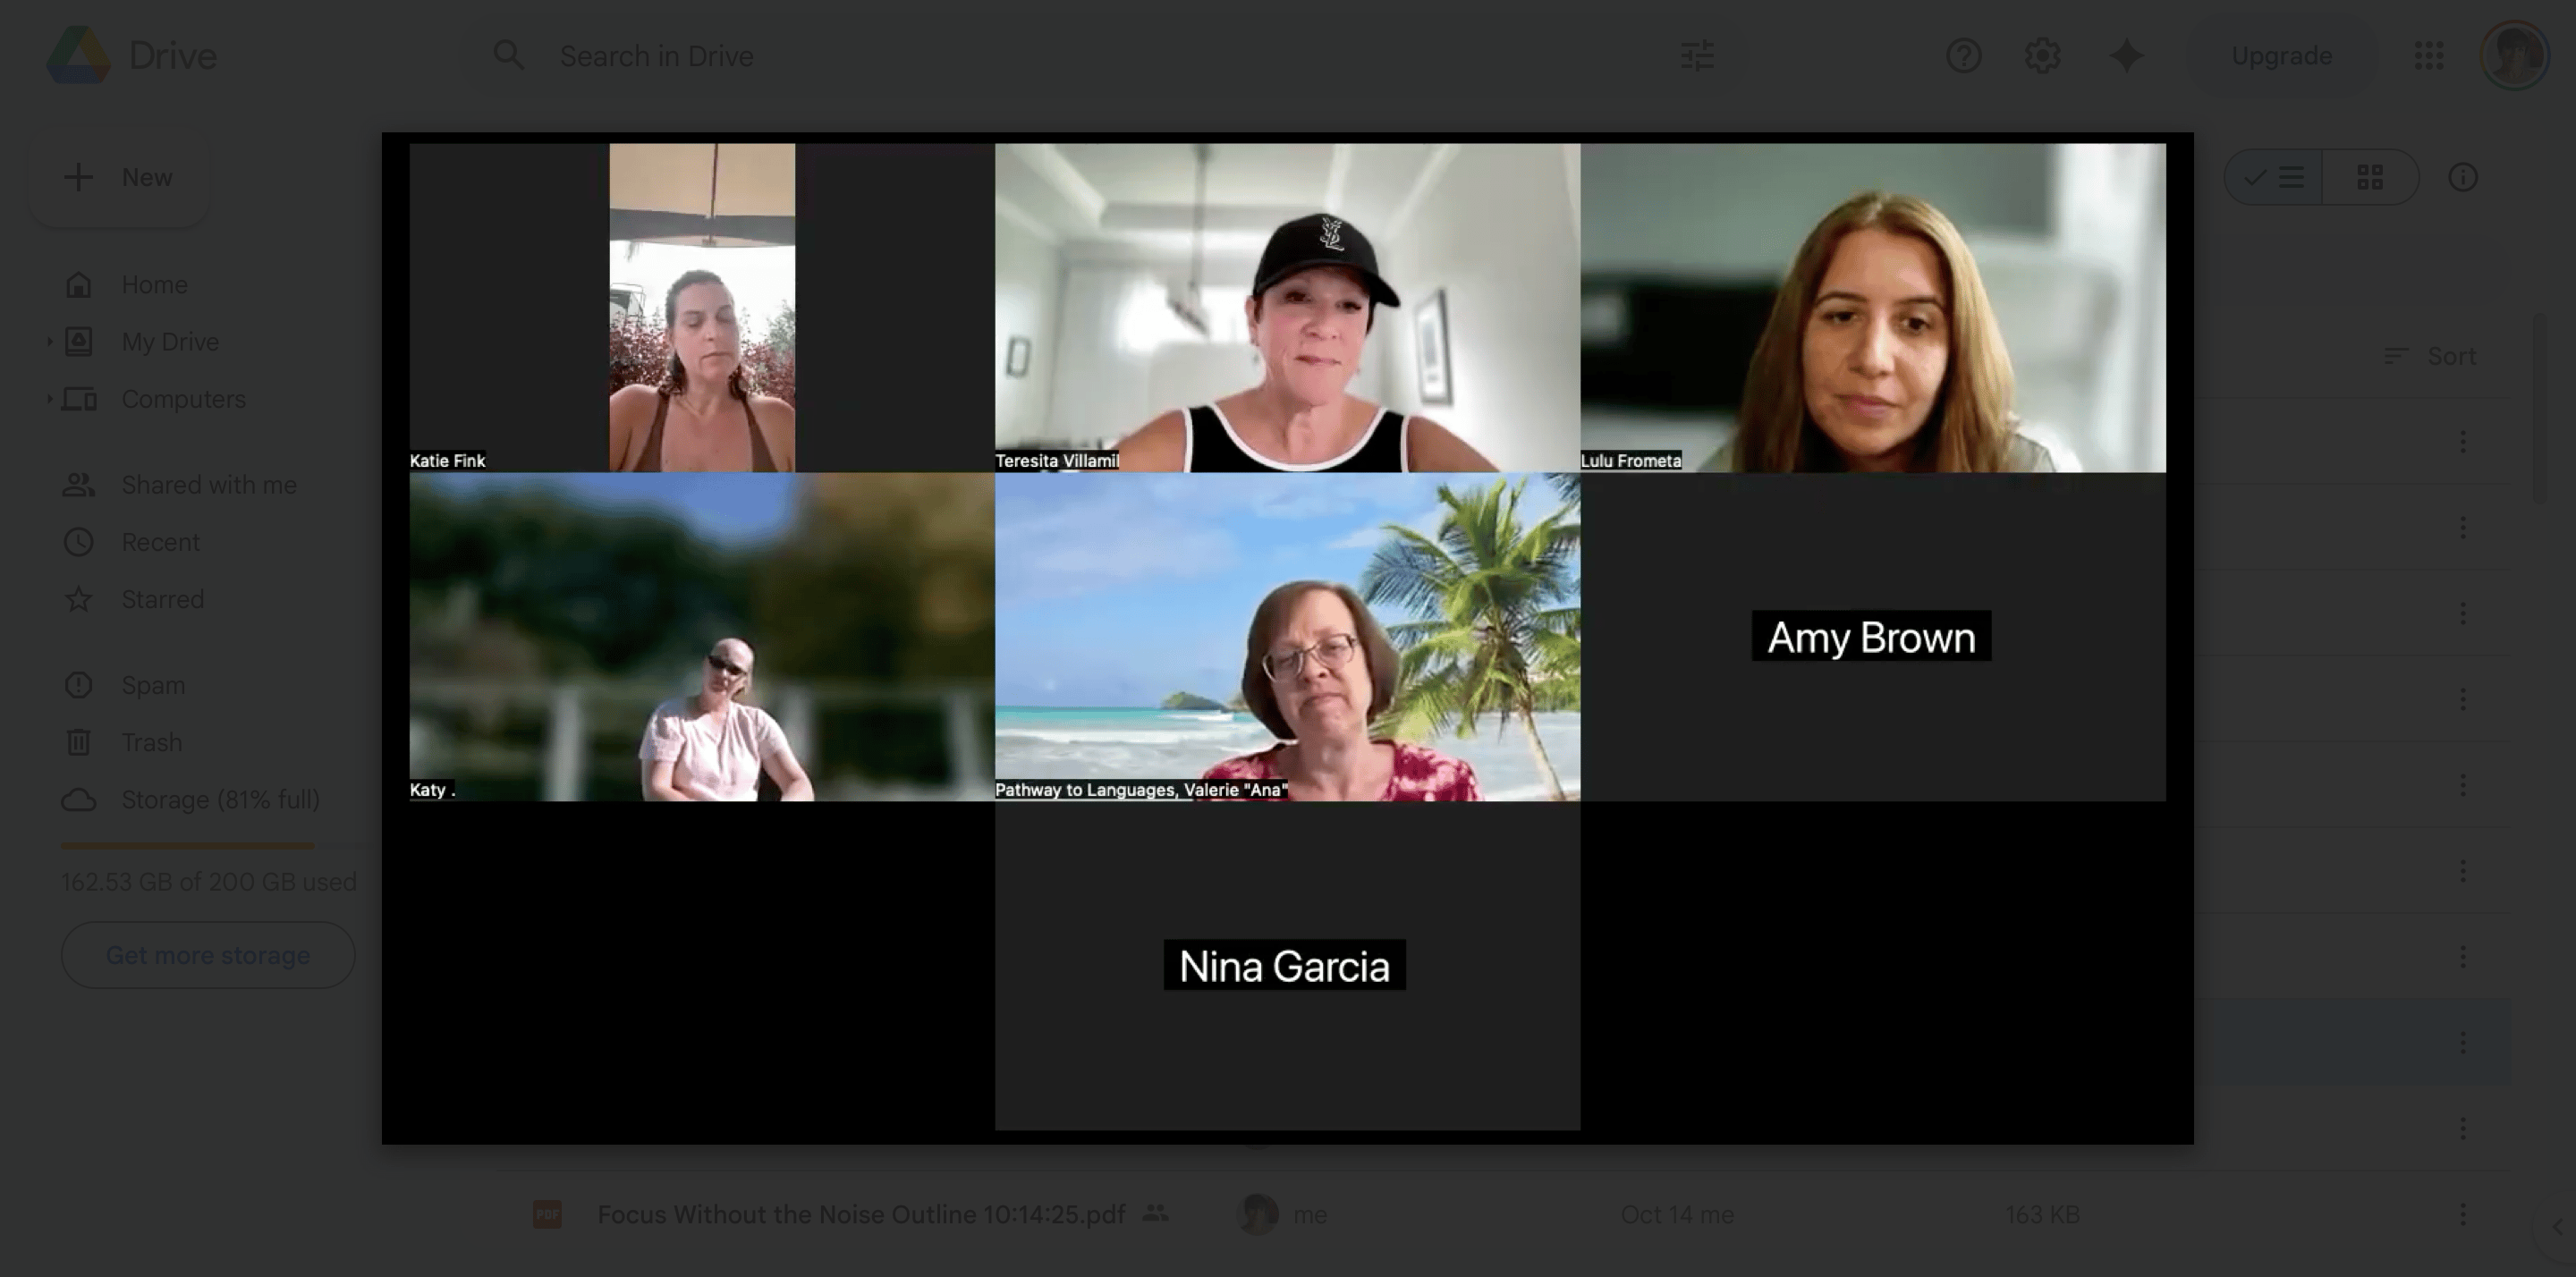Go to Shared with me
The image size is (2576, 1277).
coord(208,485)
